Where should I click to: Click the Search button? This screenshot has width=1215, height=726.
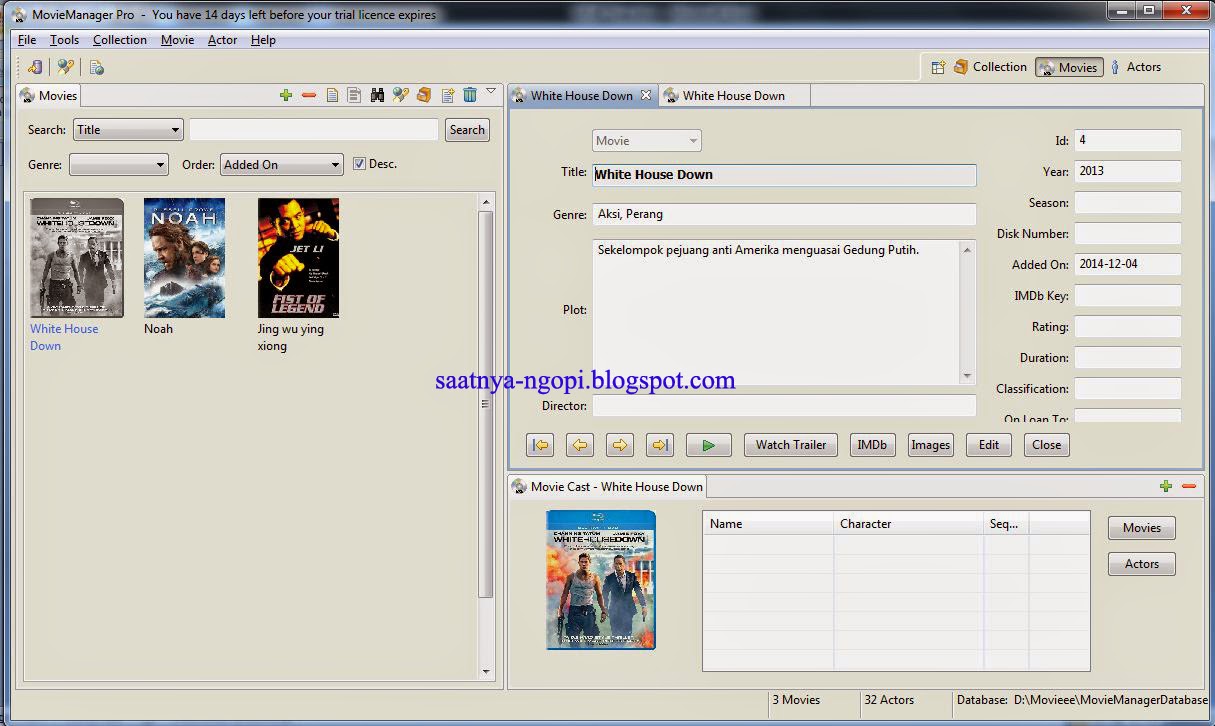tap(467, 130)
